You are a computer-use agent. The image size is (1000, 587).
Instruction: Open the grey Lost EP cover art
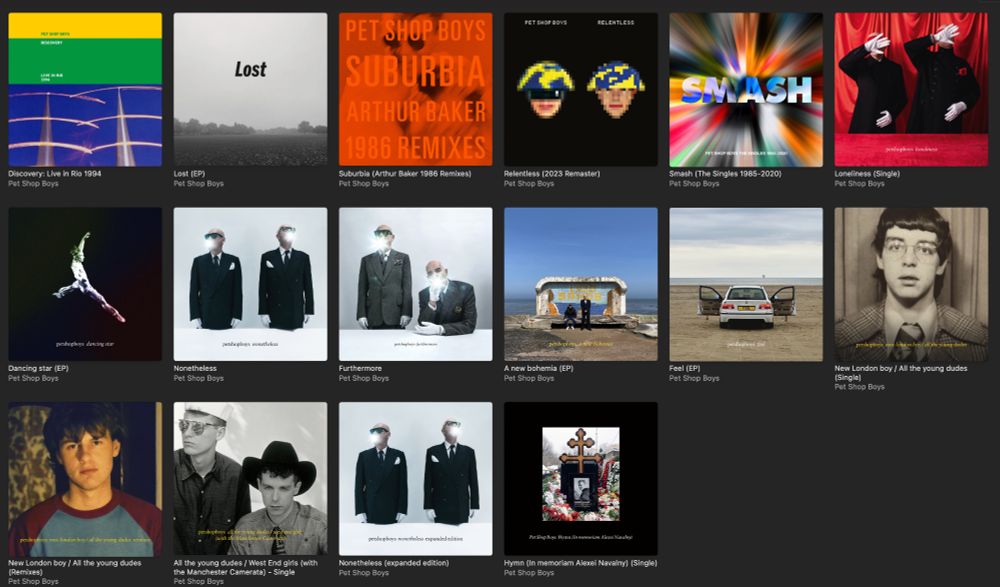click(x=250, y=89)
